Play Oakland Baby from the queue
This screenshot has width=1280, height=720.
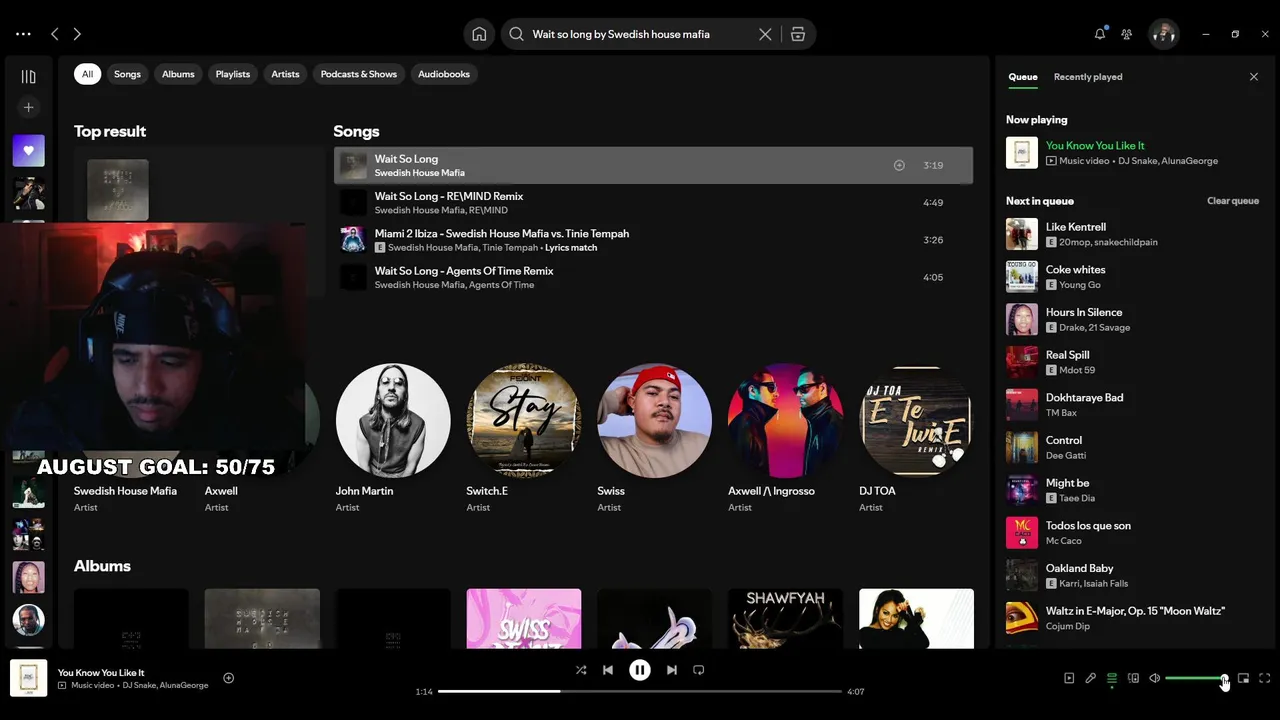[x=1133, y=576]
